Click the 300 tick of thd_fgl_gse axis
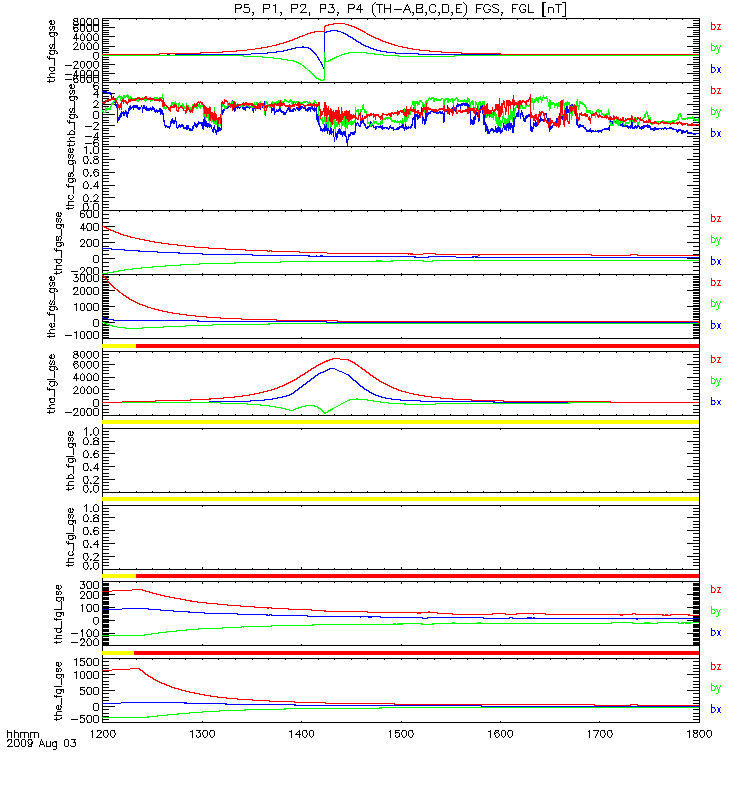The height and width of the screenshot is (800, 750). coord(90,585)
